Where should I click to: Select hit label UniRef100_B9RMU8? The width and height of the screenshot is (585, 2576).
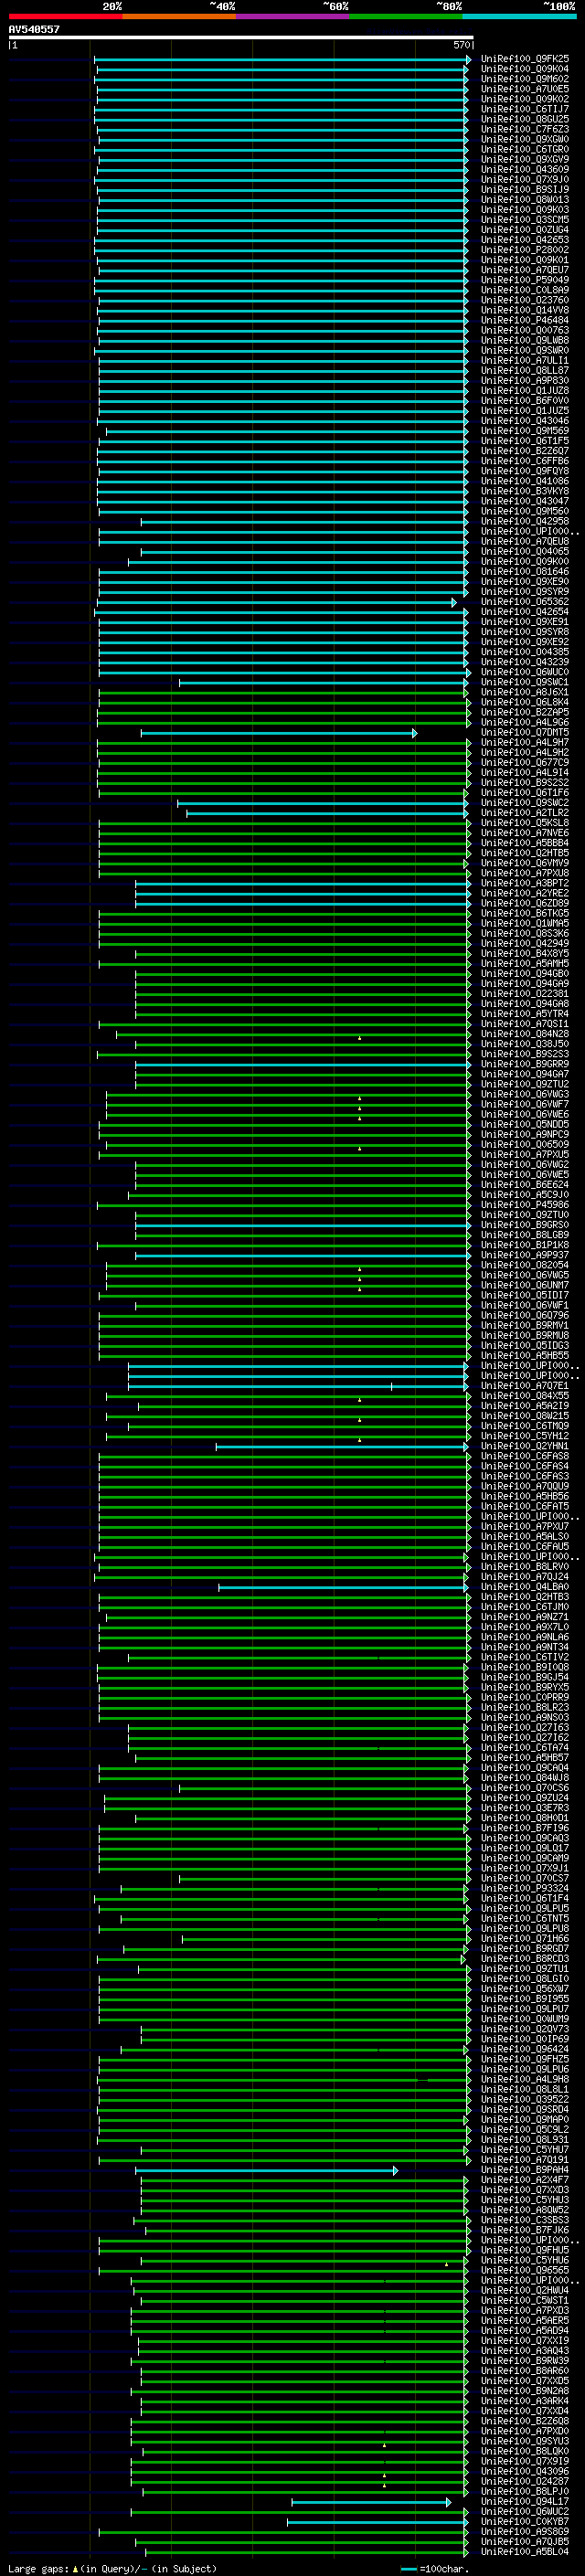(525, 1335)
